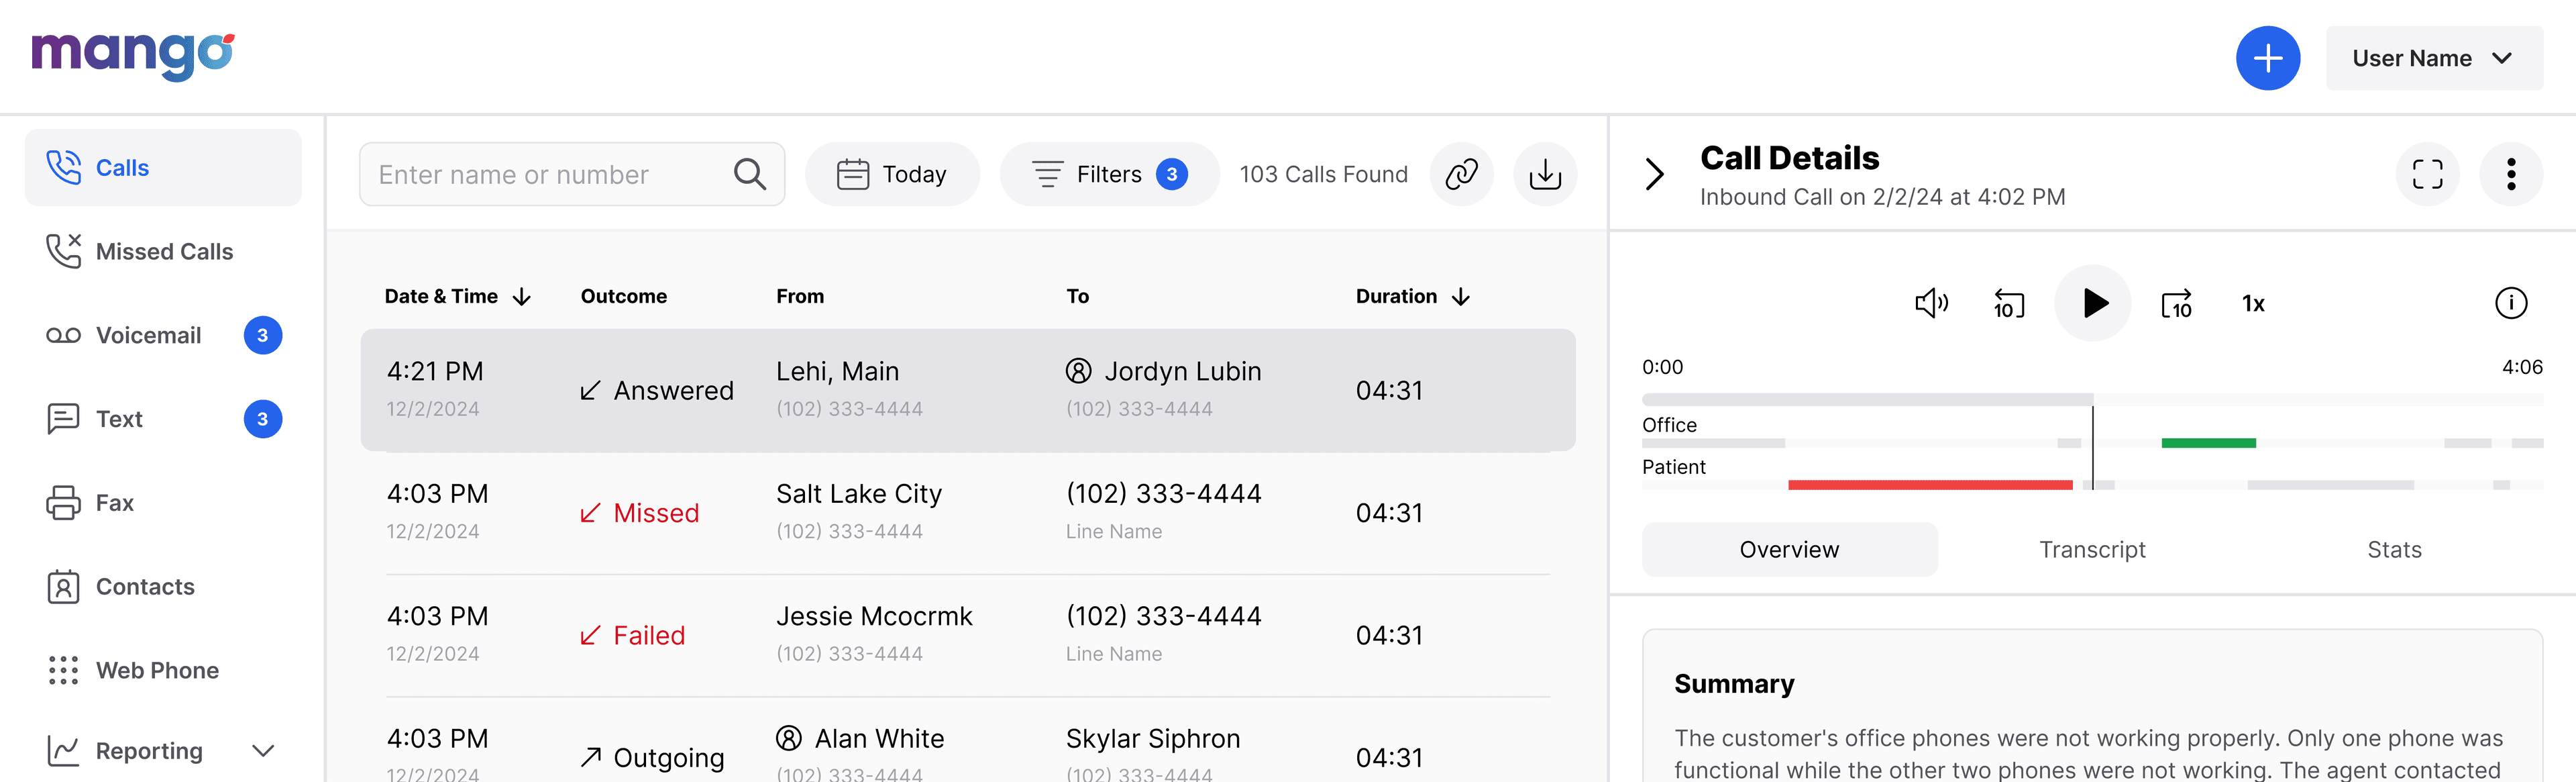Click the red Patient speech segment
This screenshot has height=782, width=2576.
(1930, 485)
